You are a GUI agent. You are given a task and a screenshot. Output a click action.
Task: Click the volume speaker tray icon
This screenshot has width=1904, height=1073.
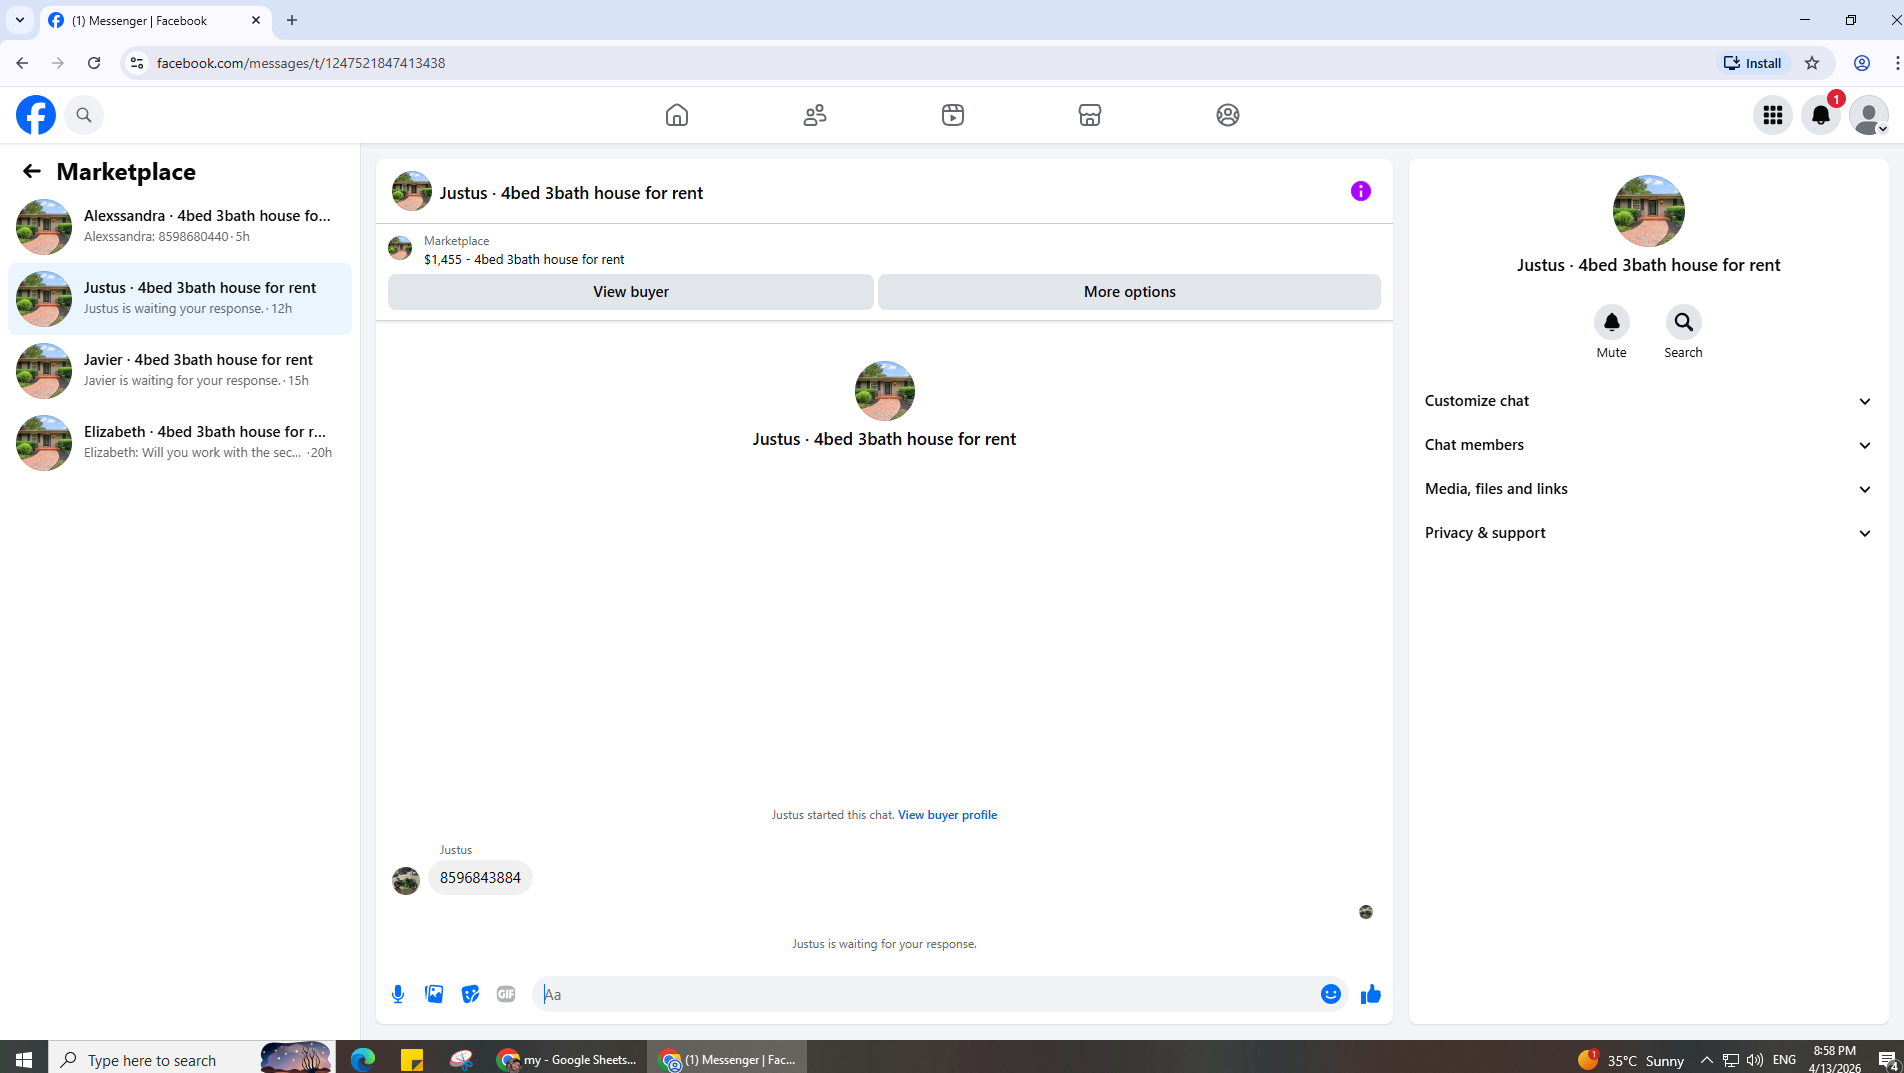pyautogui.click(x=1755, y=1060)
